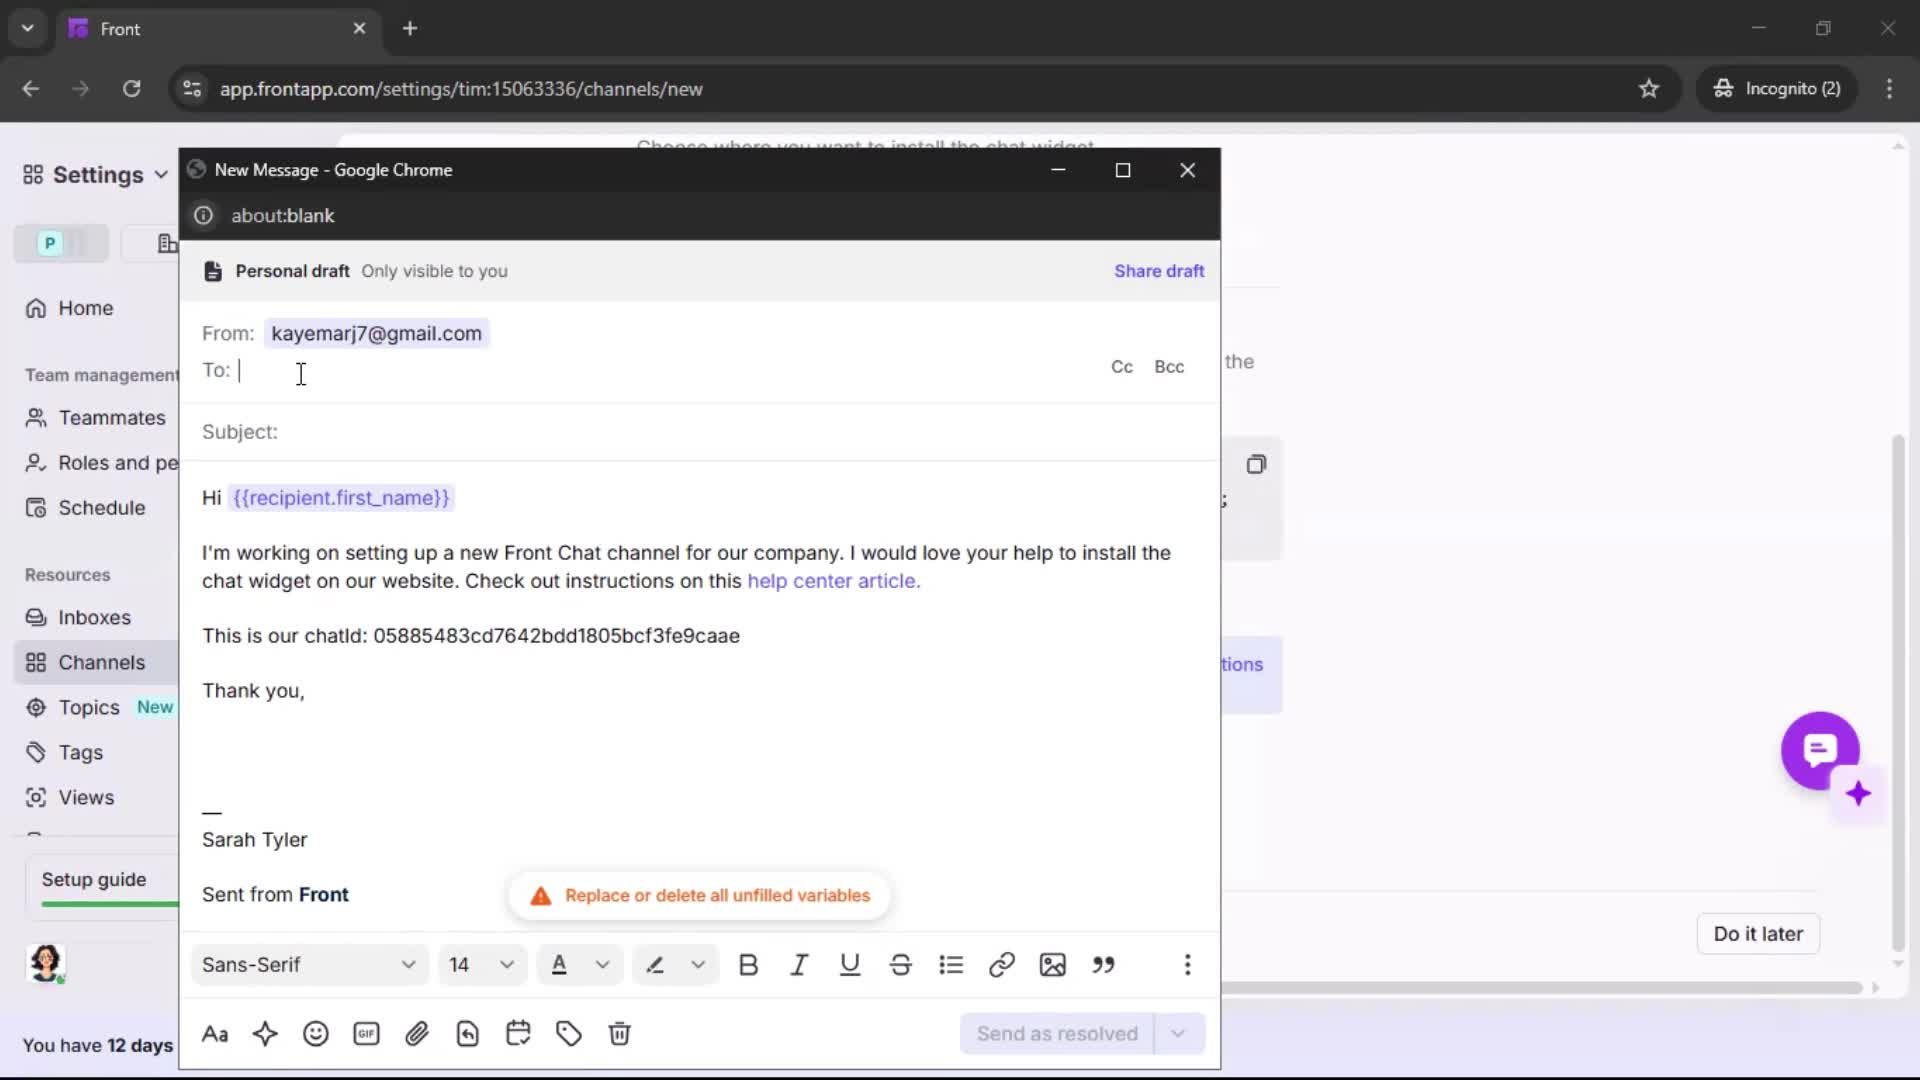Toggle the bulleted list

(x=951, y=964)
